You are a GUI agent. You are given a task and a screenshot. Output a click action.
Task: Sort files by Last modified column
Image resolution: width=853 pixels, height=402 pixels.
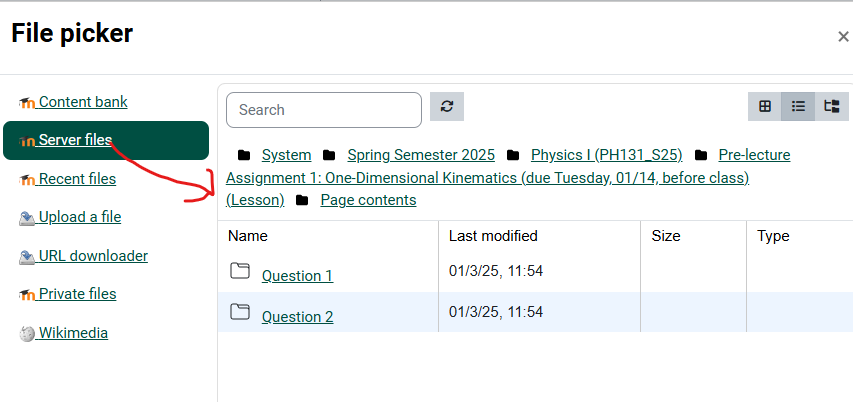pyautogui.click(x=493, y=236)
